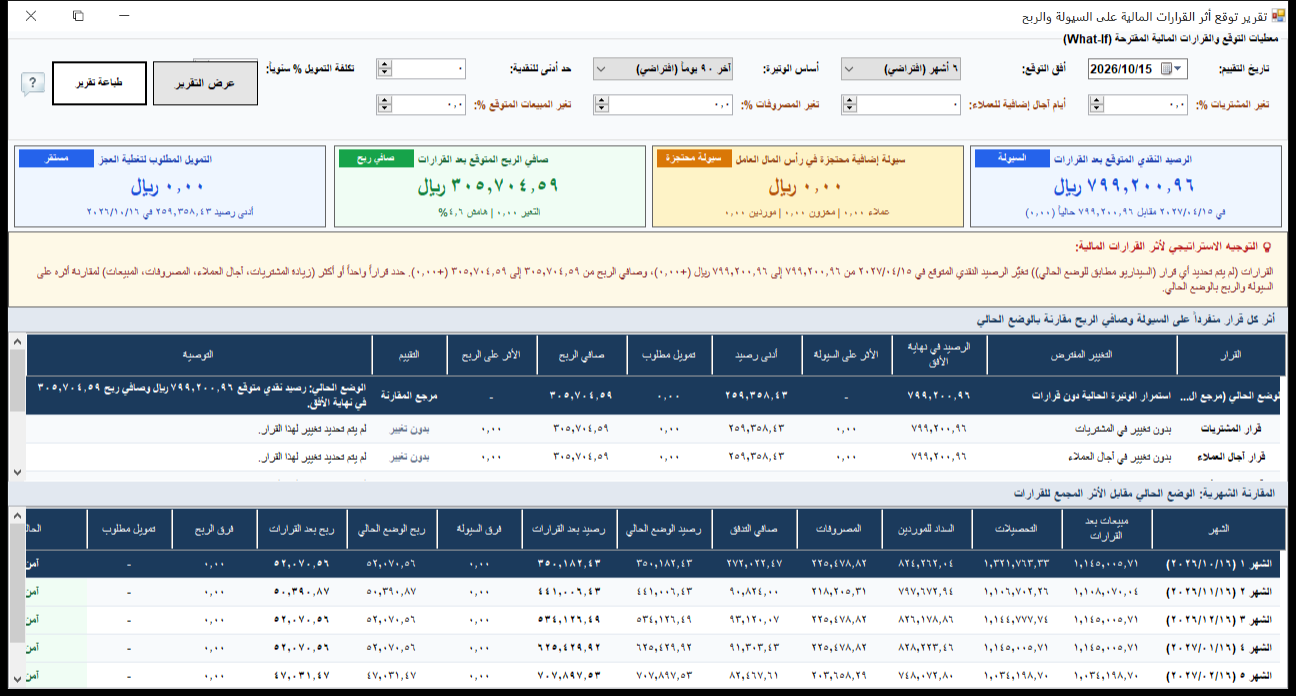The width and height of the screenshot is (1296, 696).
Task: Click the ٧٩٩,٢٠٠,٩٦ ريال projected cash value
Action: pos(1125,186)
